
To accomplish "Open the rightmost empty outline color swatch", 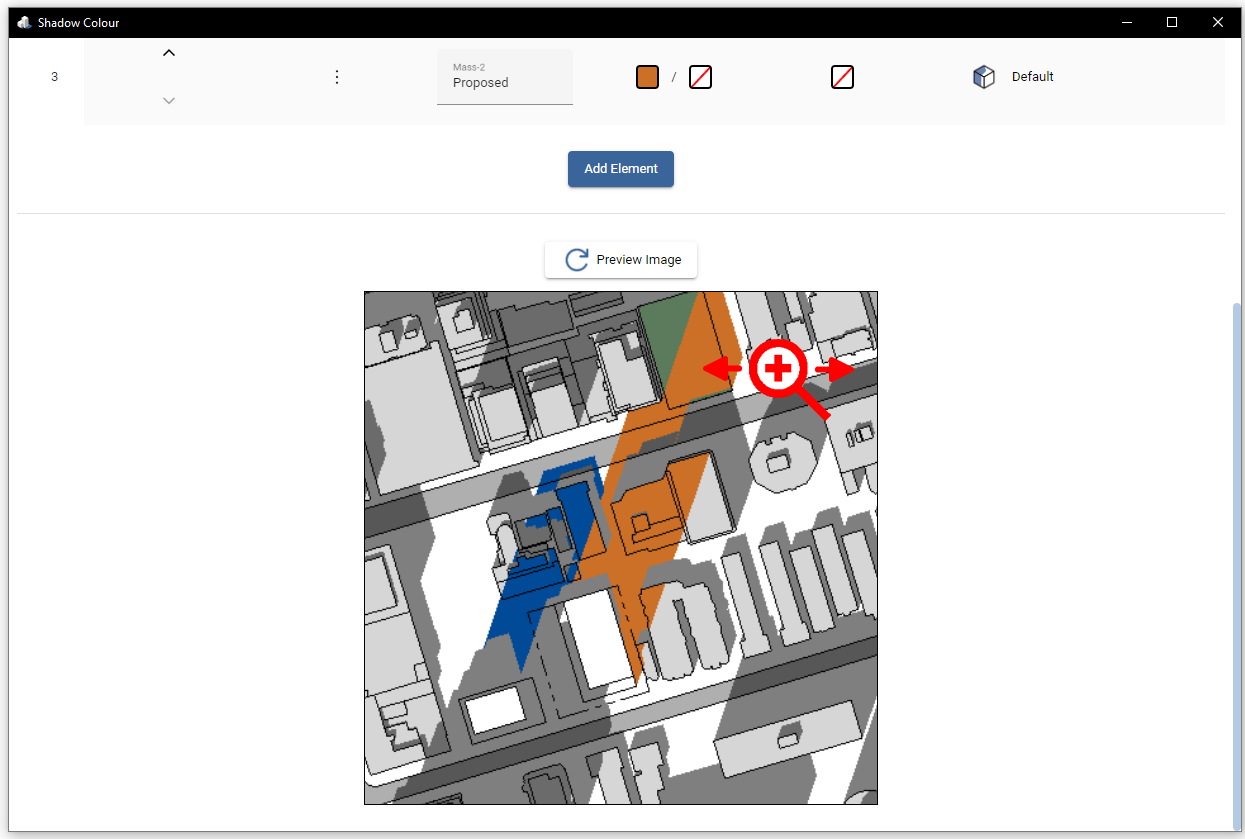I will 842,76.
